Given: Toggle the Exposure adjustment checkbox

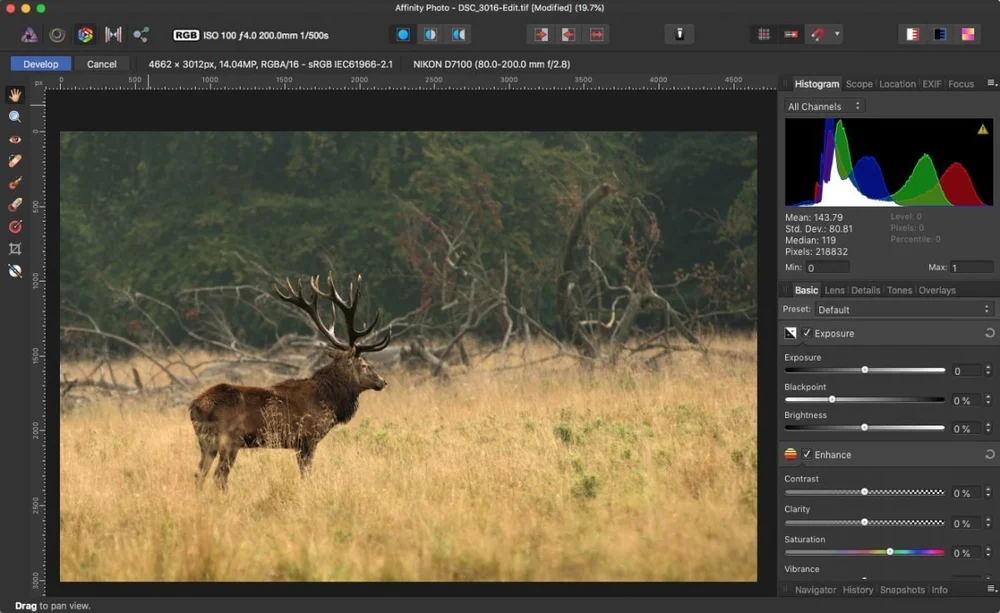Looking at the screenshot, I should (x=806, y=333).
